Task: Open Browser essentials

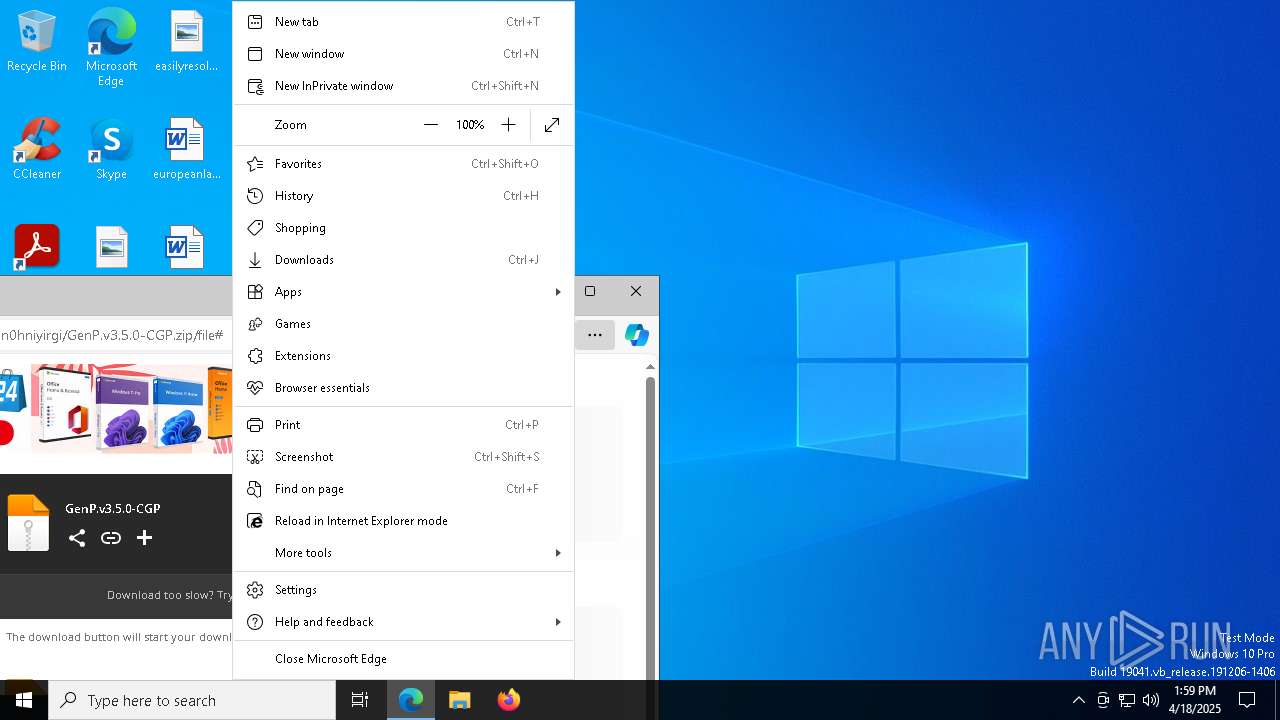Action: (x=403, y=388)
